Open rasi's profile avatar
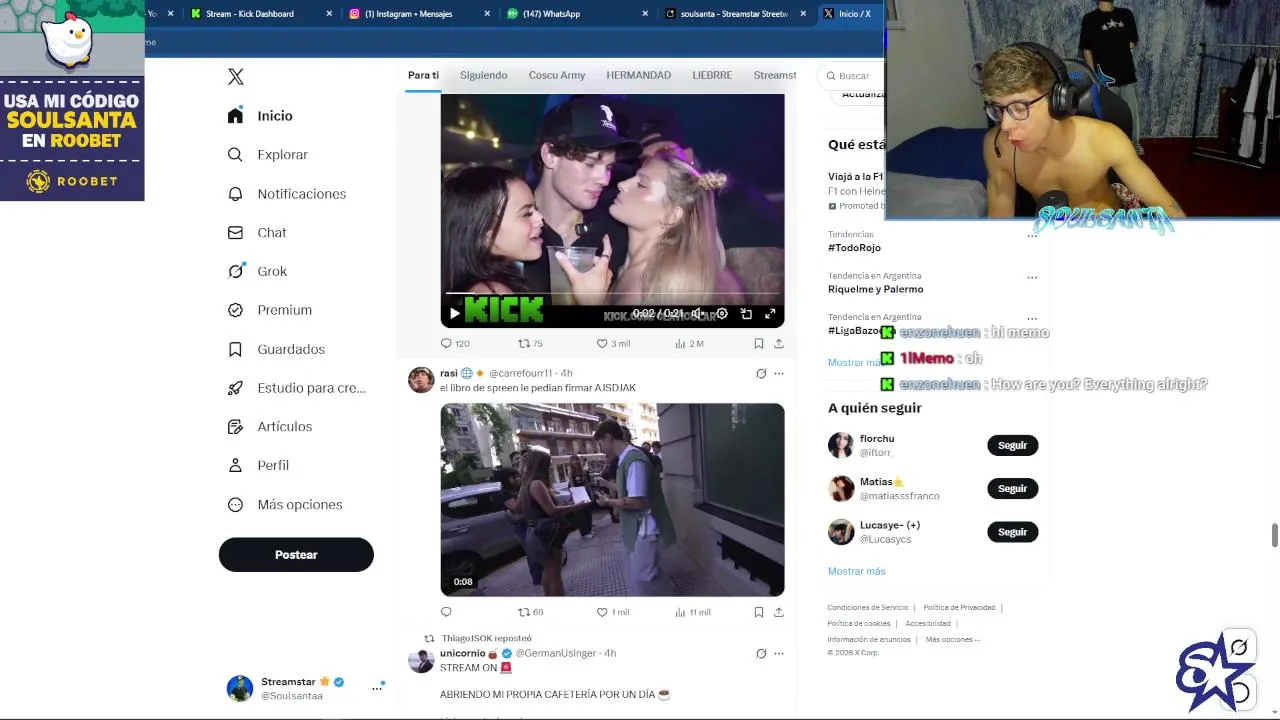1280x720 pixels. click(x=421, y=380)
